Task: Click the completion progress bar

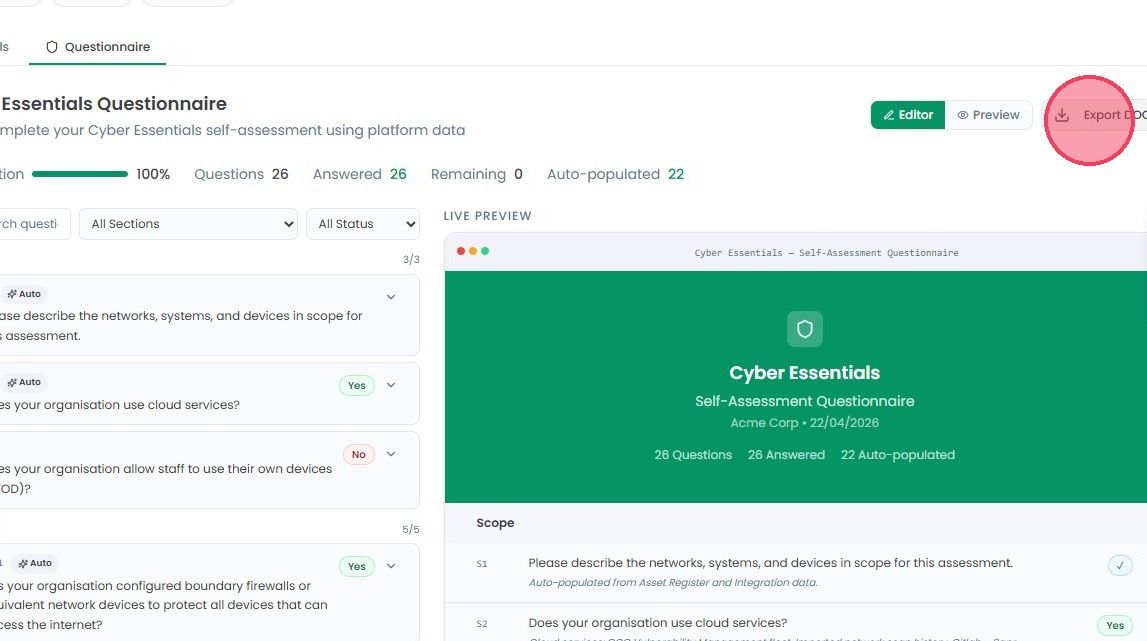Action: (x=80, y=174)
